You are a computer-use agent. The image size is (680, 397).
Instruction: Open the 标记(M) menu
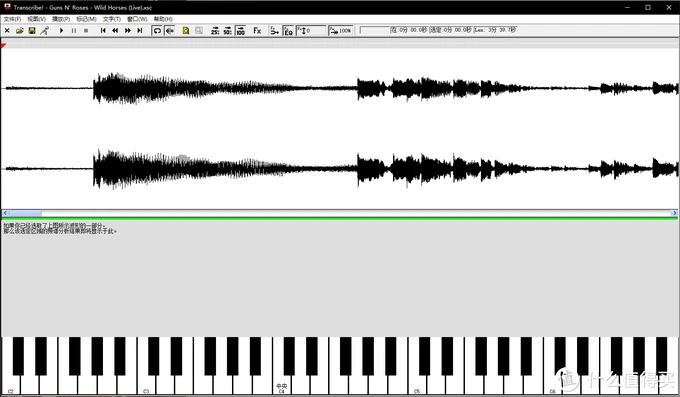click(86, 19)
